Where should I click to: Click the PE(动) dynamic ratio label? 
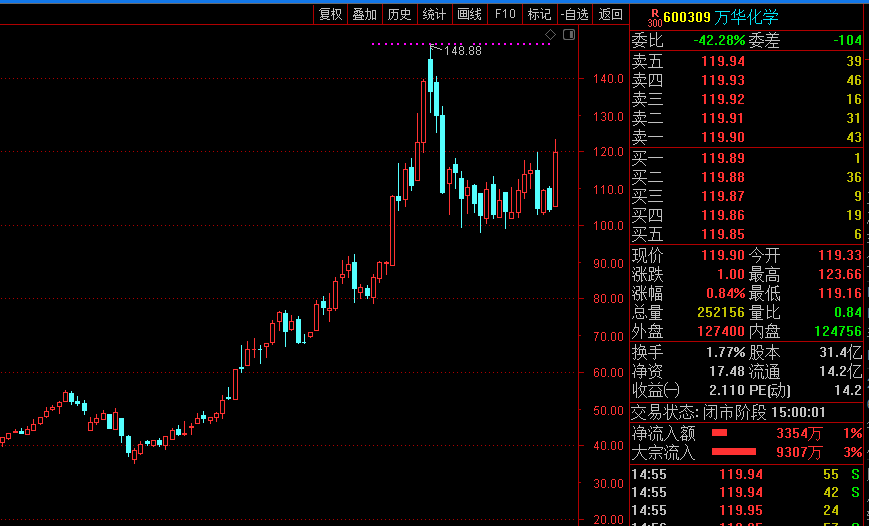771,389
